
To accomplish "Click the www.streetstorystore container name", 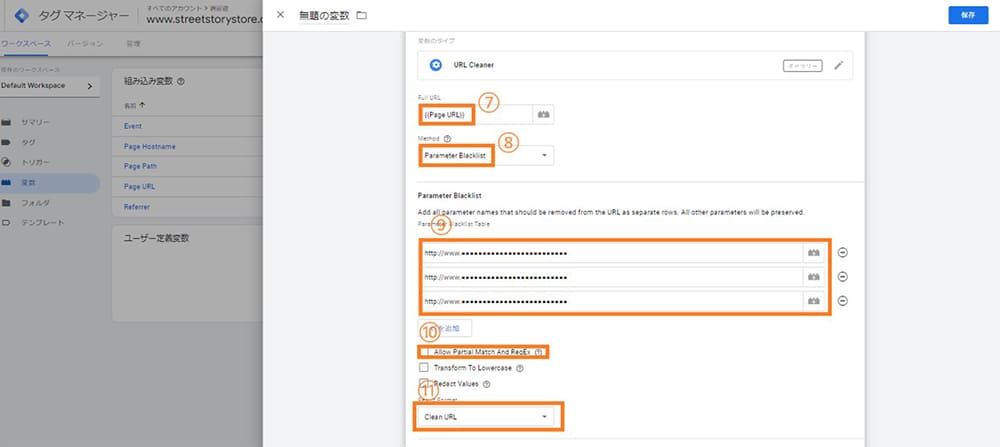I will coord(204,20).
